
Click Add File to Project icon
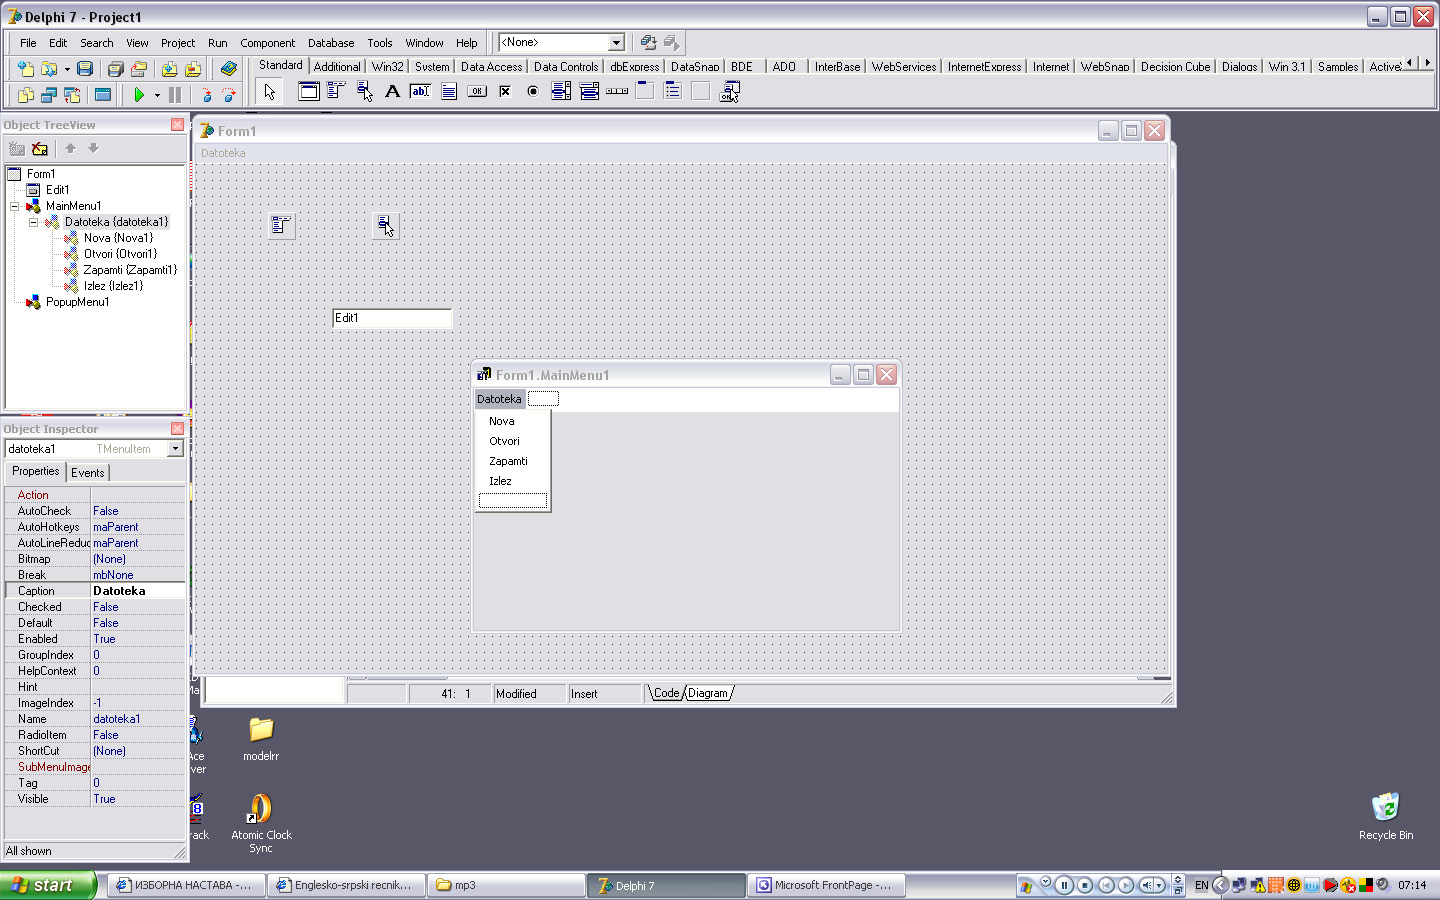point(169,69)
